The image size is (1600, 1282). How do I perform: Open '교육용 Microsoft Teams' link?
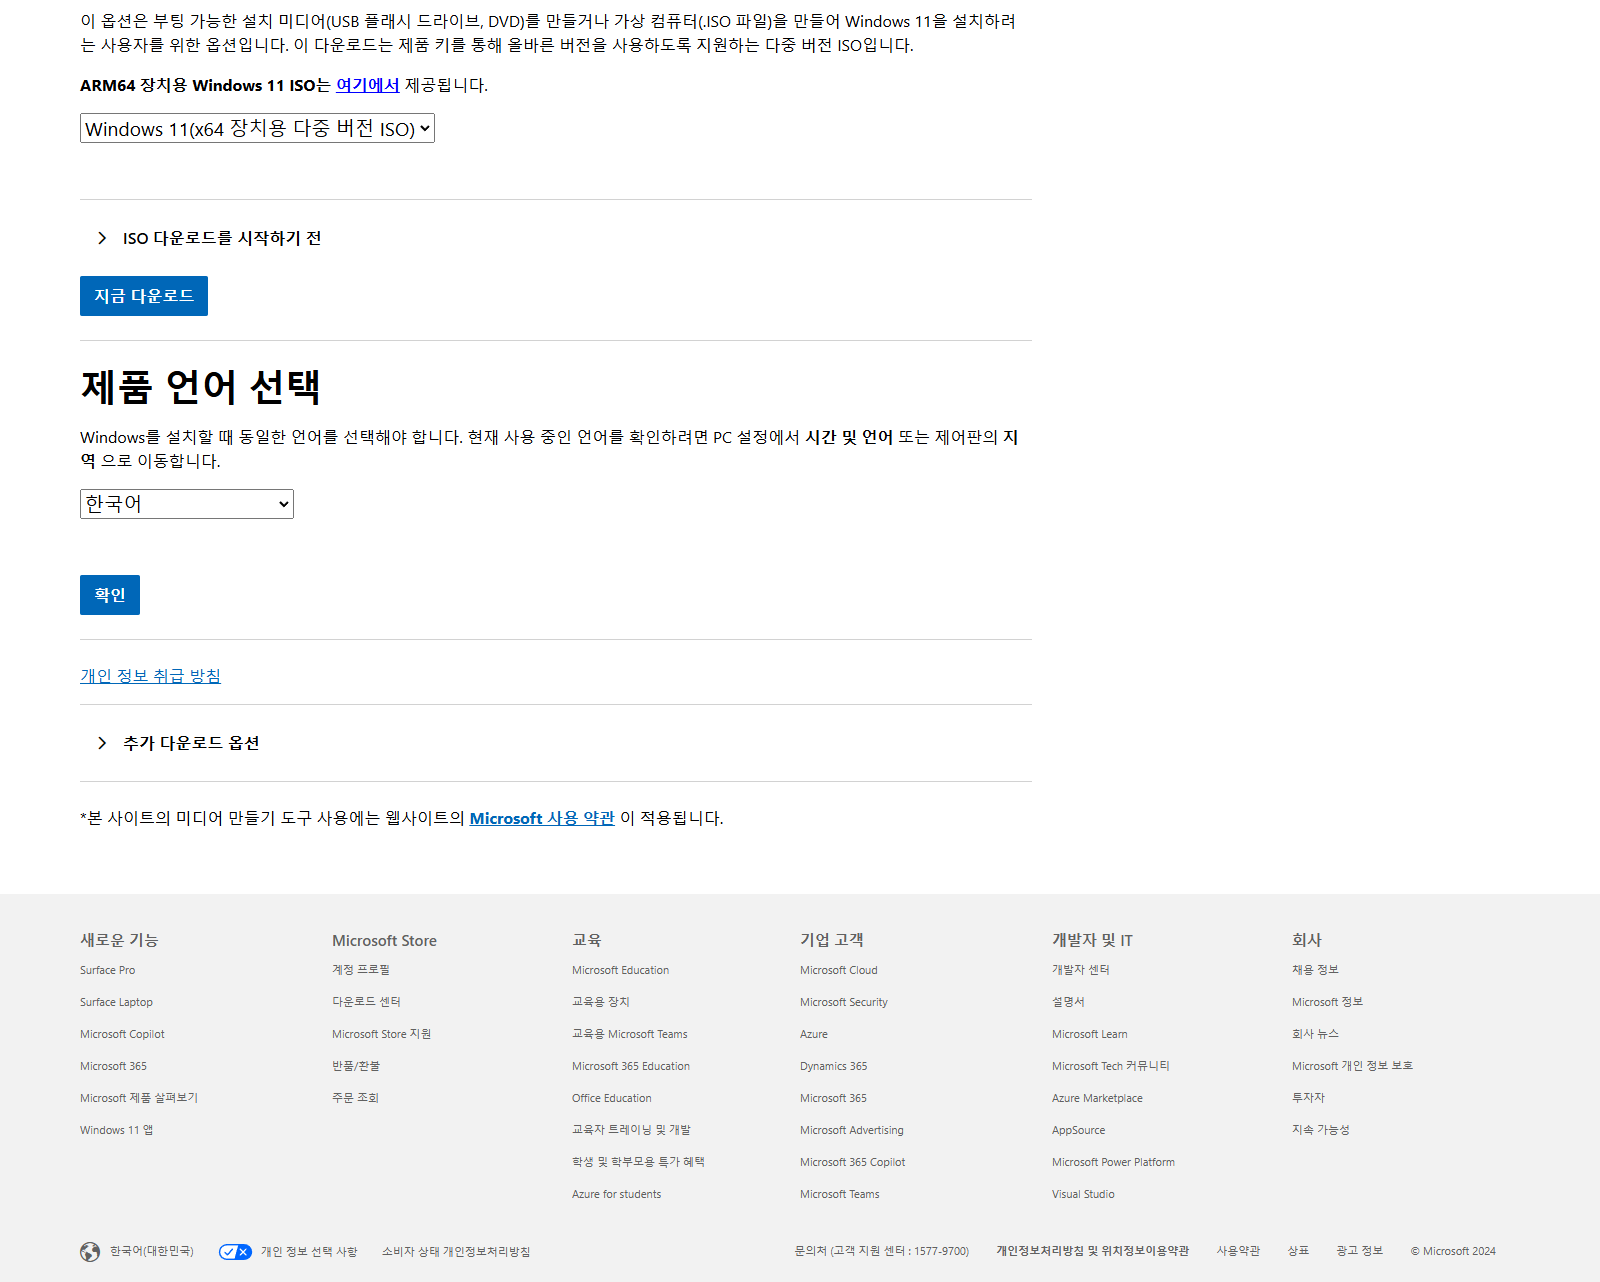[629, 1034]
